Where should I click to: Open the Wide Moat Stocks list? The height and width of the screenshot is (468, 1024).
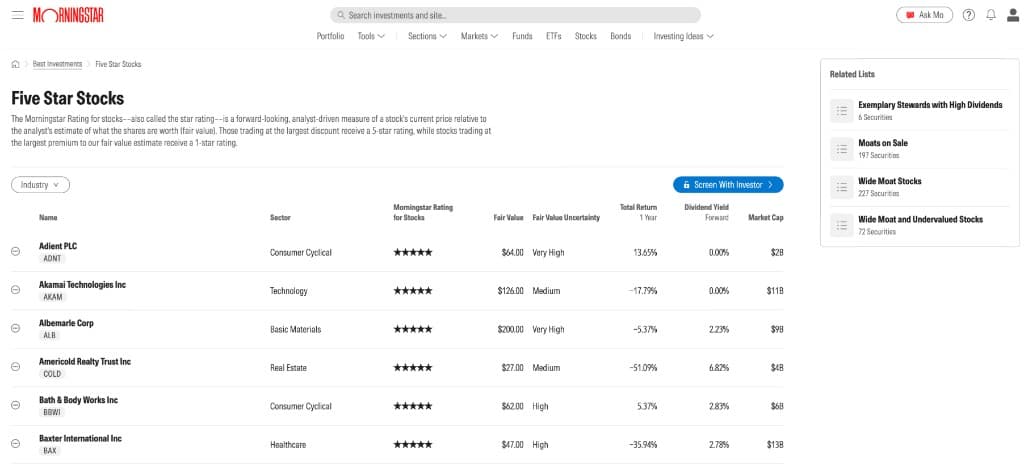(x=890, y=181)
